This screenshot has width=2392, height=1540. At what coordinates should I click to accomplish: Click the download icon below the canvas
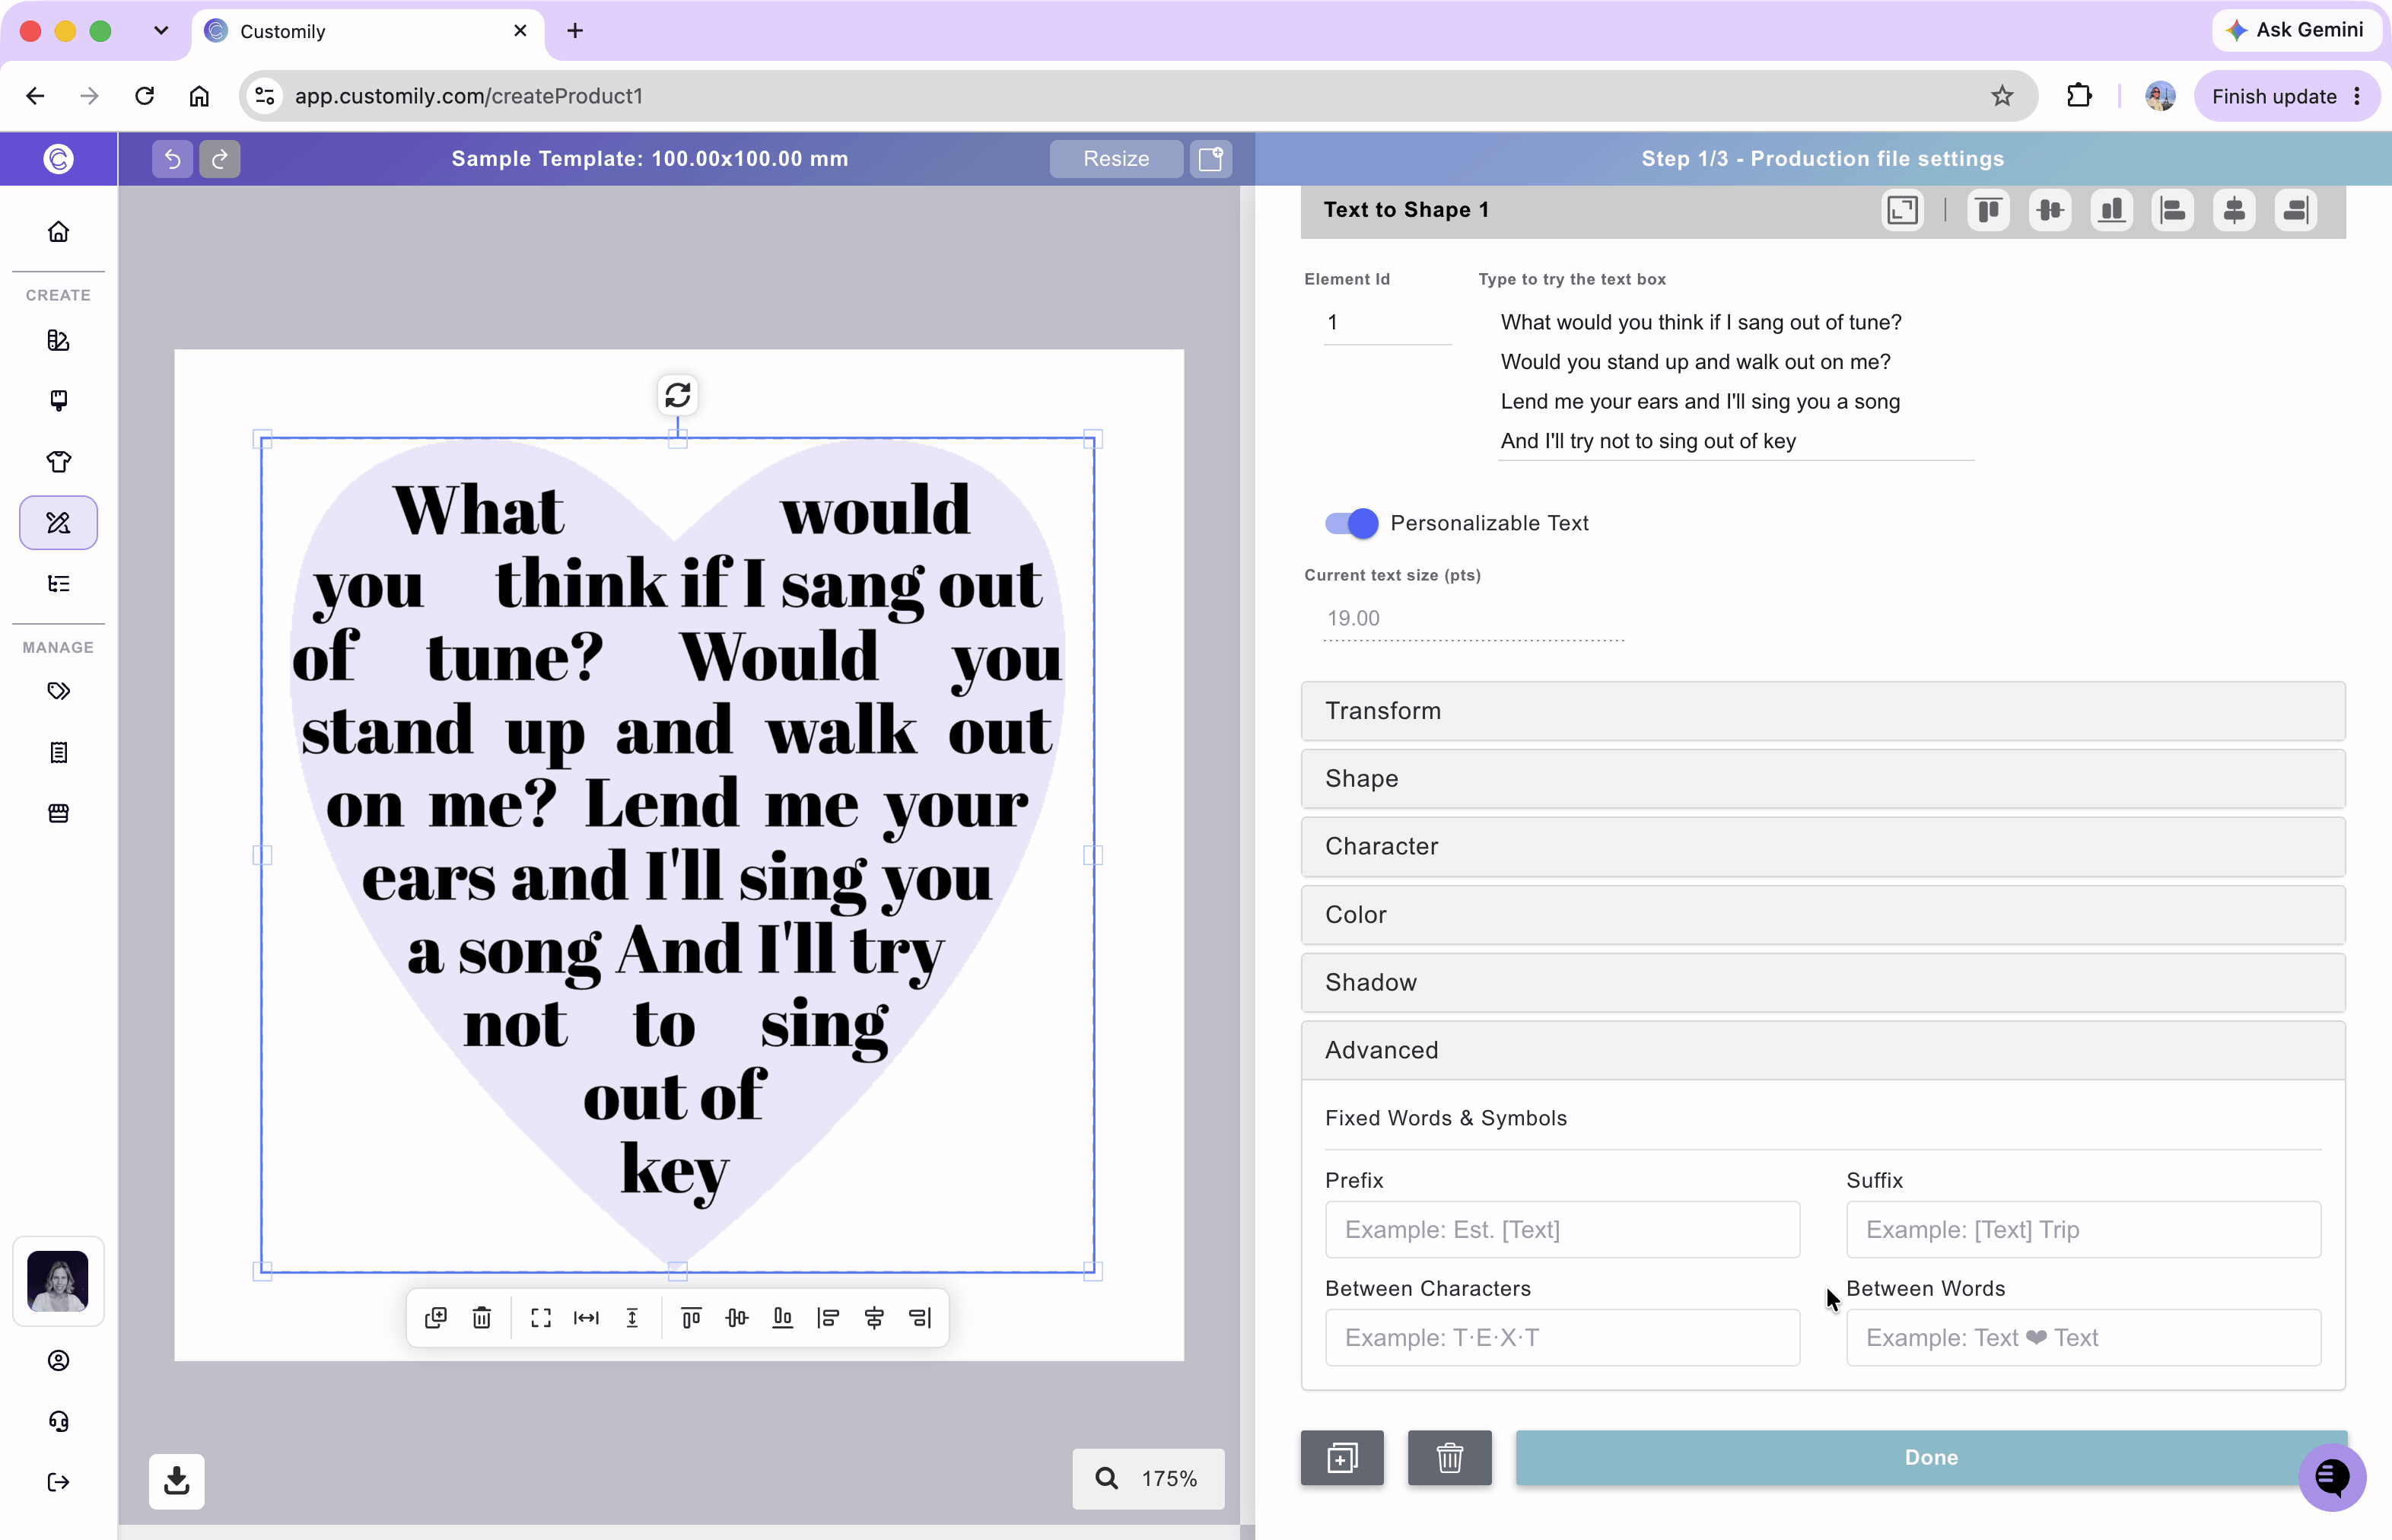click(x=177, y=1480)
